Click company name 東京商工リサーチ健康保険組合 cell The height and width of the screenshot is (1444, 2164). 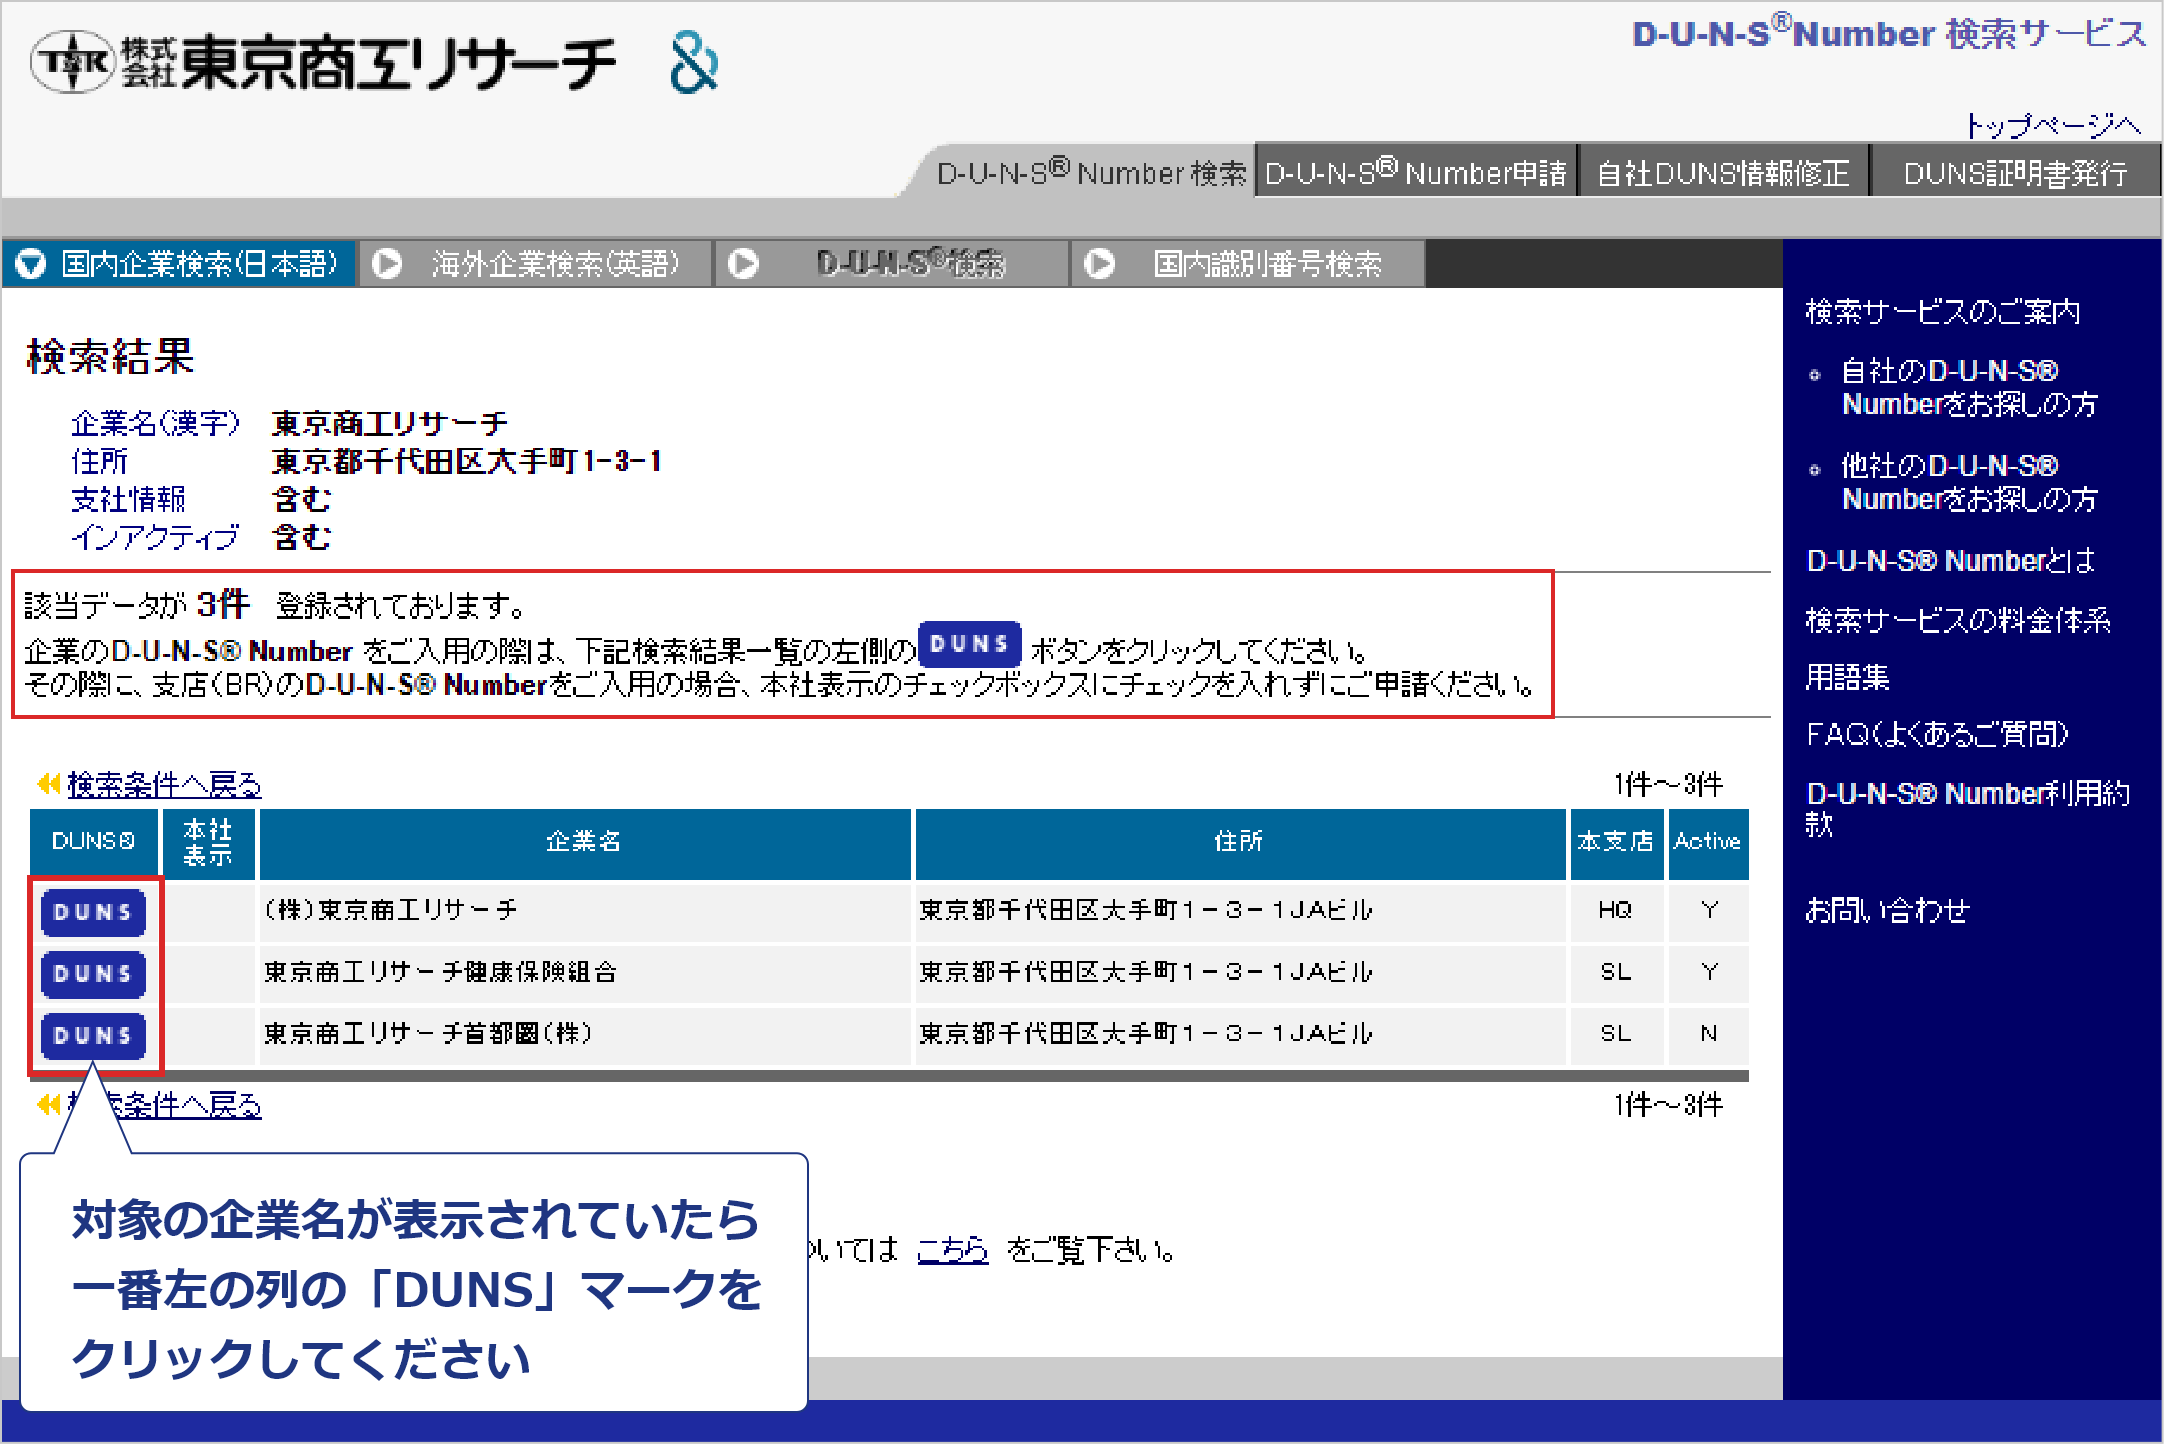click(585, 973)
